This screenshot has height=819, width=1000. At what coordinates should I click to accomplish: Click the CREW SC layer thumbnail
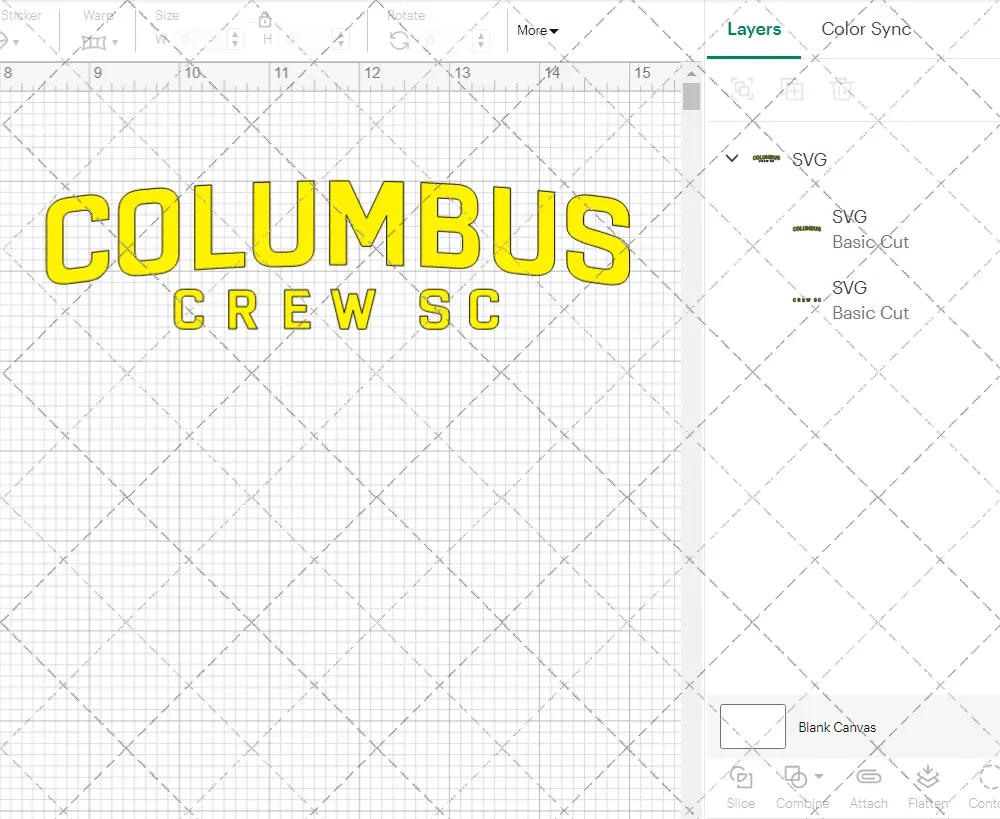click(x=807, y=300)
